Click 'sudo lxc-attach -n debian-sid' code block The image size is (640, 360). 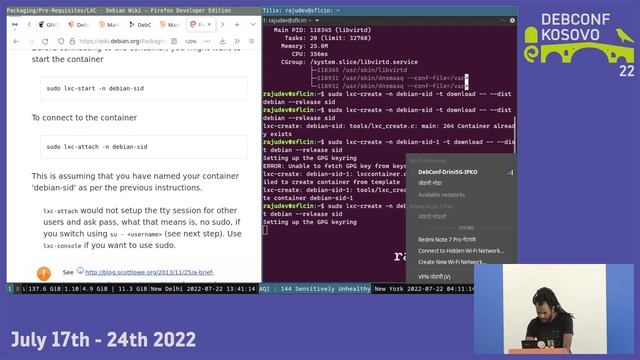pyautogui.click(x=144, y=147)
